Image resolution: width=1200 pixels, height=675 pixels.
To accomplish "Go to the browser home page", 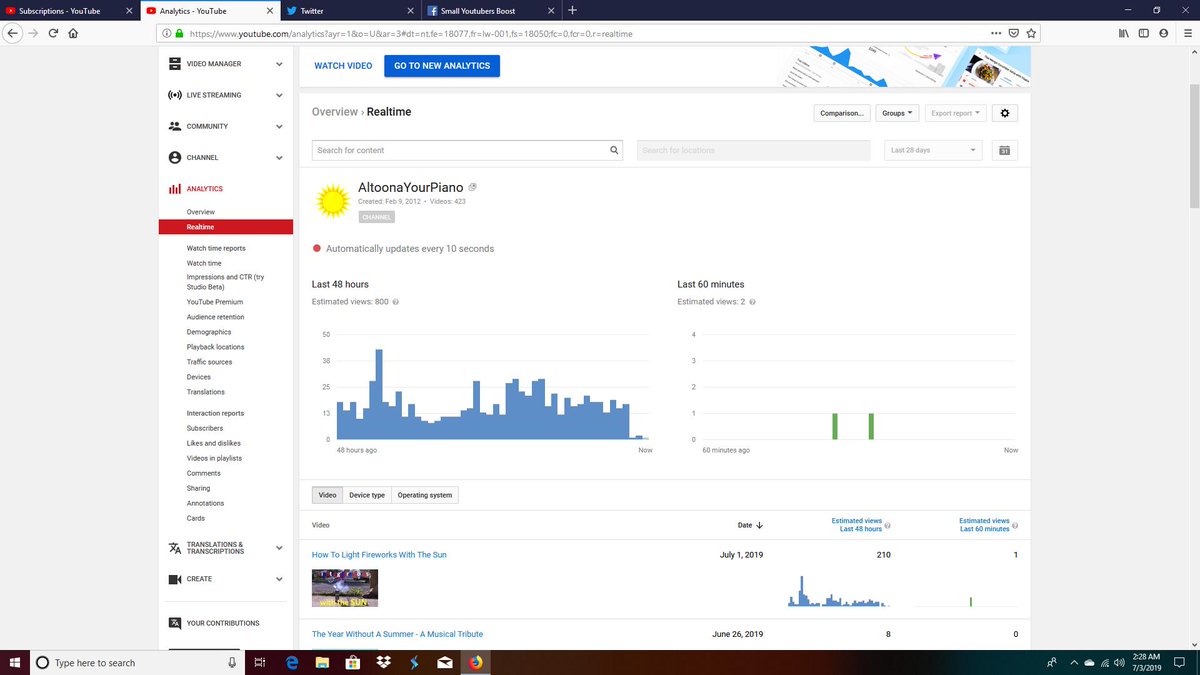I will tap(74, 33).
